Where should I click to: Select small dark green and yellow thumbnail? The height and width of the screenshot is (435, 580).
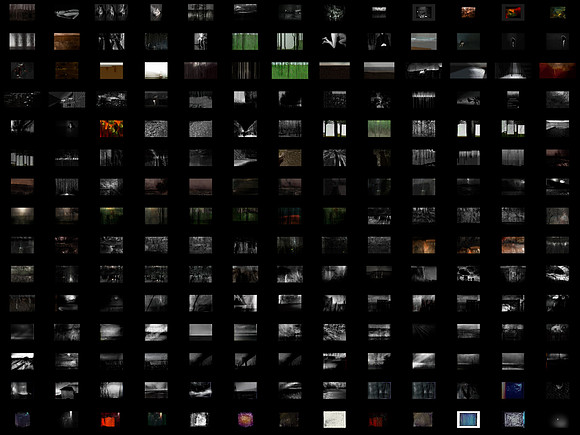pos(557,12)
